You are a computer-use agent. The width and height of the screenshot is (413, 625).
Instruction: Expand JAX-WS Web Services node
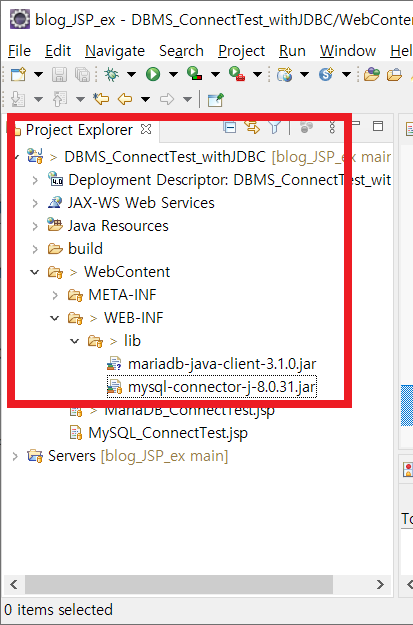tap(35, 203)
